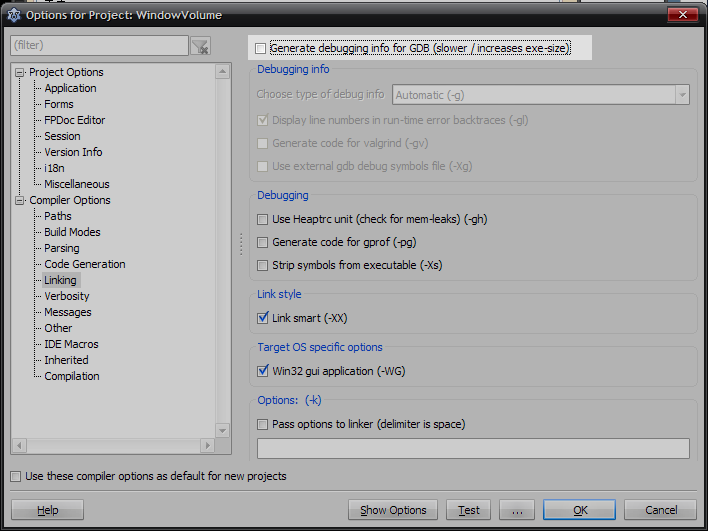Click the Help button
708x531 pixels.
point(47,510)
